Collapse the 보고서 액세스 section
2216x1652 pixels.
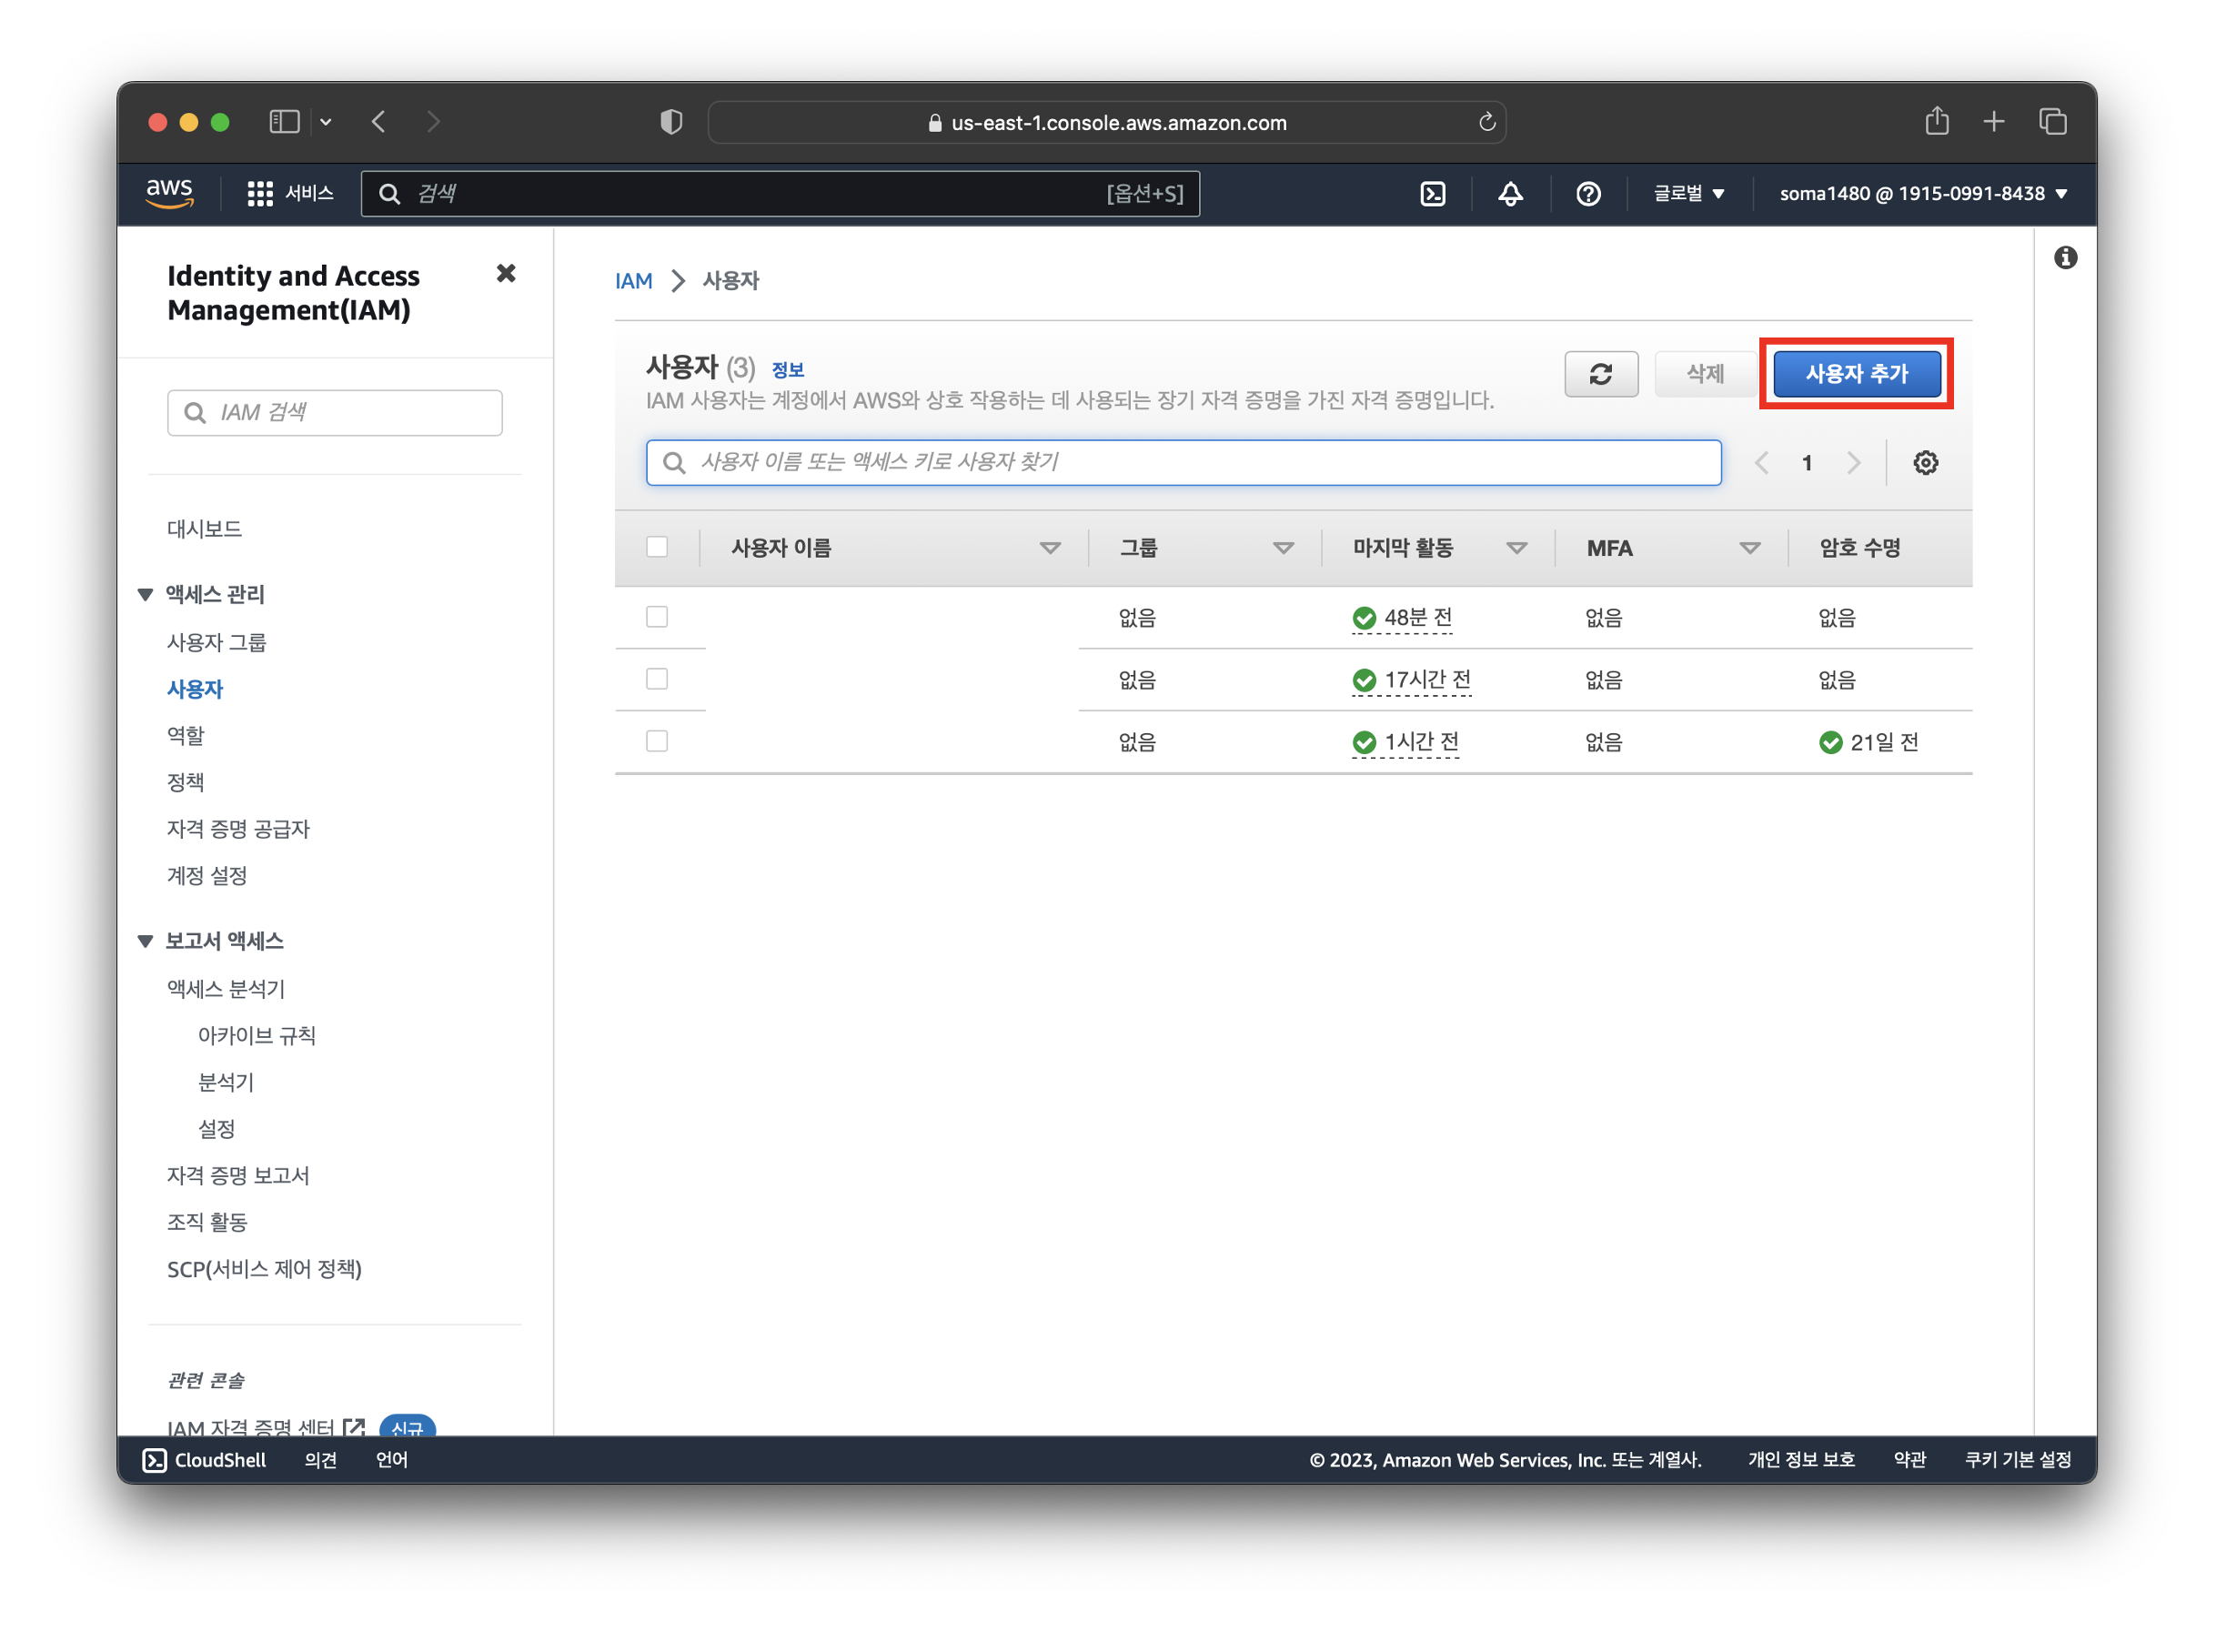click(146, 941)
